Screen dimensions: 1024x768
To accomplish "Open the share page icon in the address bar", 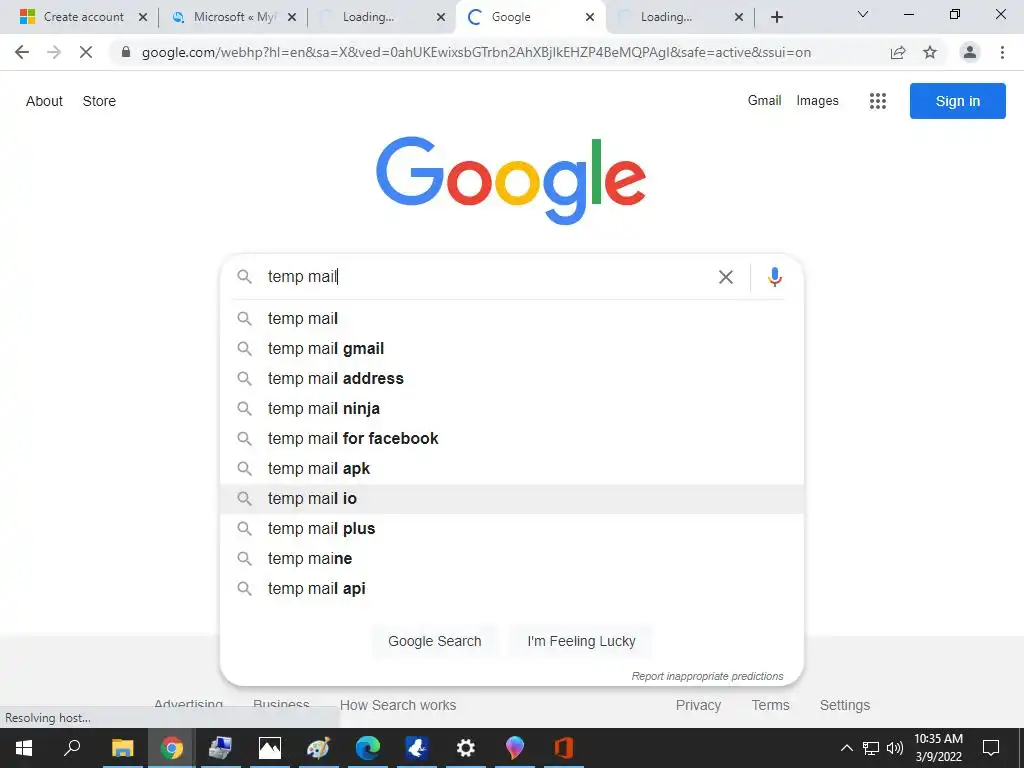I will coord(898,52).
